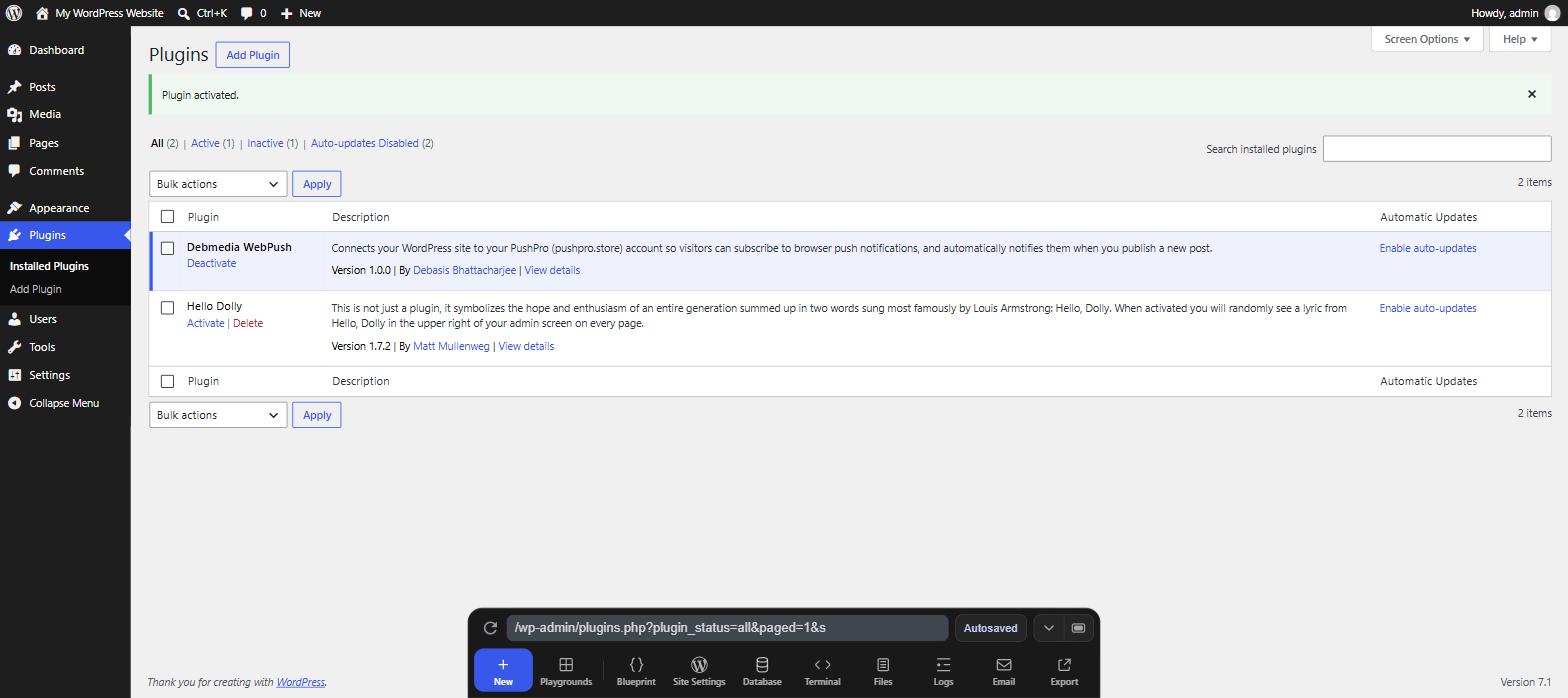Click the Playground URL address field
The height and width of the screenshot is (698, 1568).
(727, 628)
